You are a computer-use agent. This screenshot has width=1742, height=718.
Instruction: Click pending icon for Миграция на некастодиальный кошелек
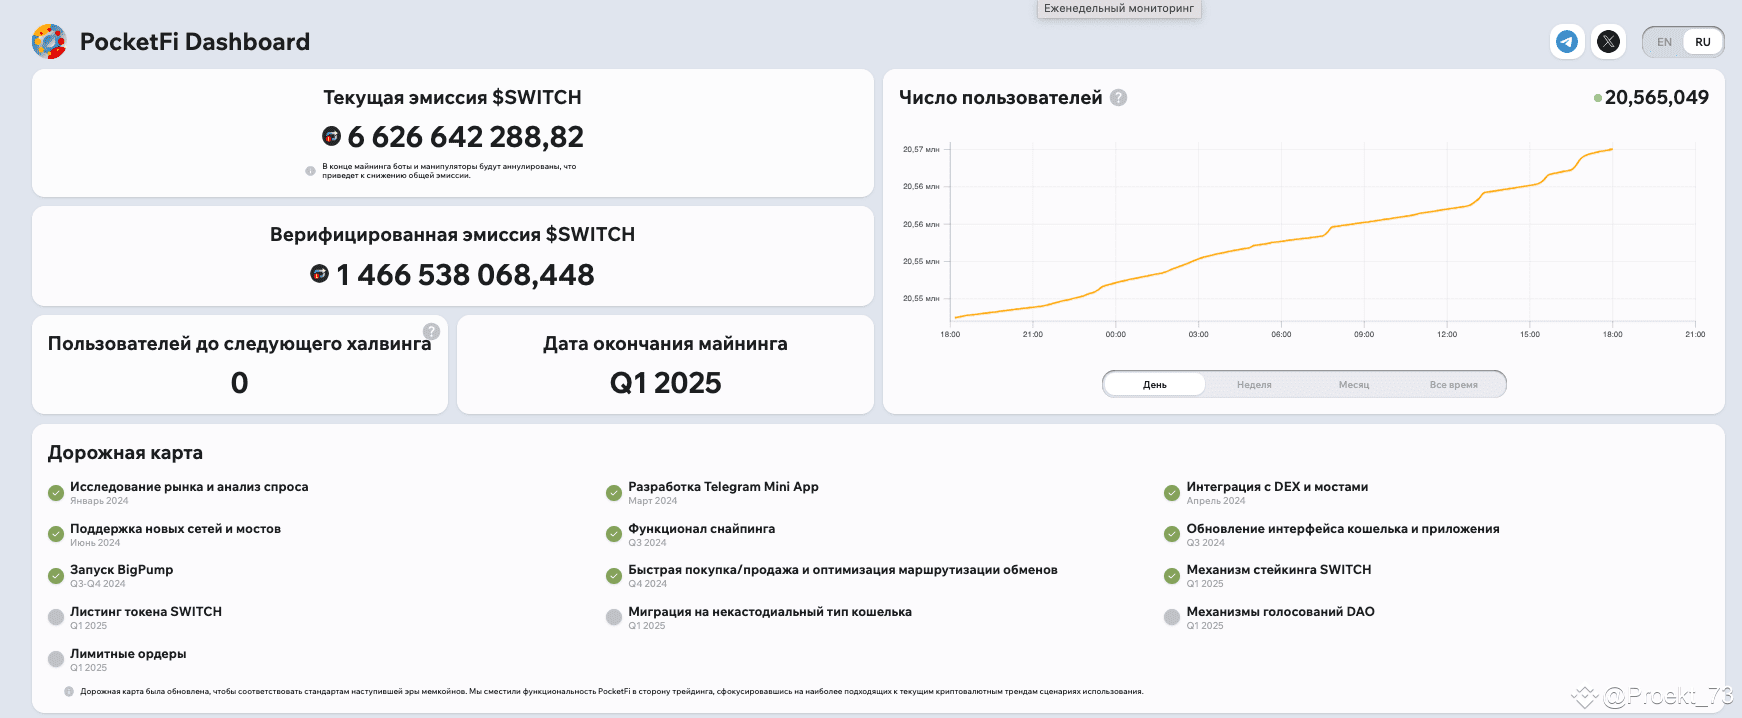pos(614,618)
